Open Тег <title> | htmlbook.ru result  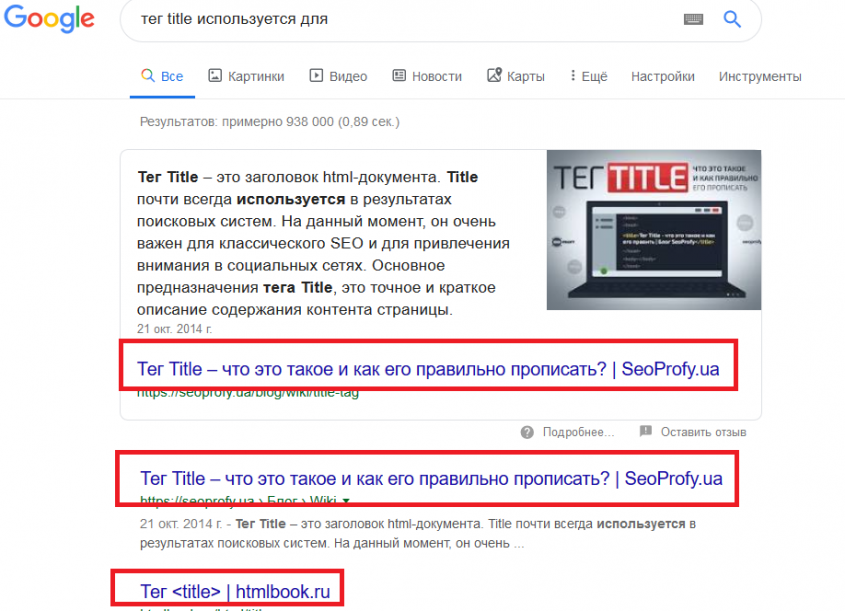[235, 592]
